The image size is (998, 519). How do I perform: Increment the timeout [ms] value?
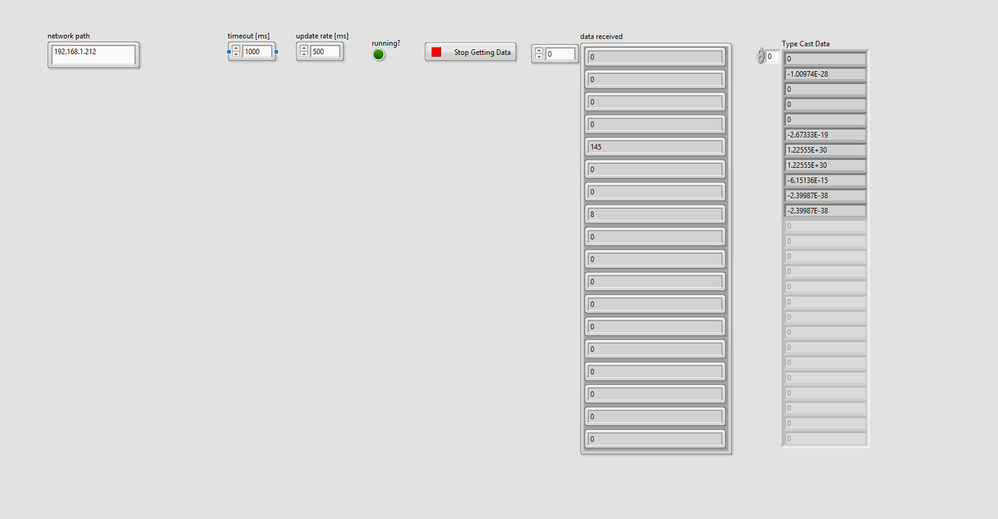point(236,48)
